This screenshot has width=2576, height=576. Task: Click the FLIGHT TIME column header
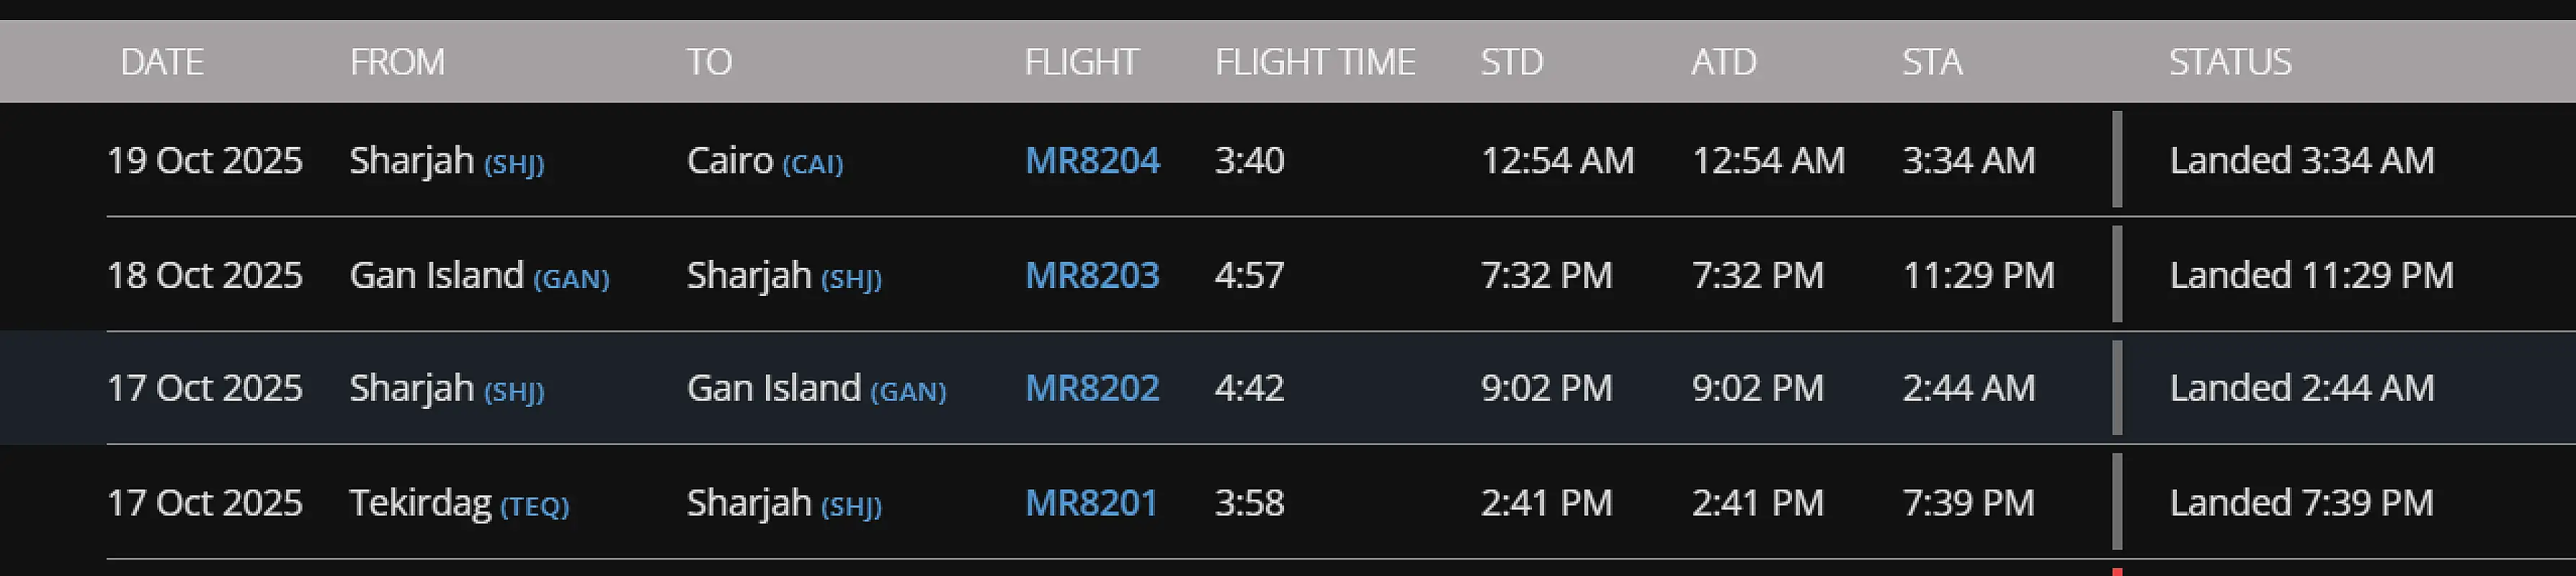(x=1315, y=62)
